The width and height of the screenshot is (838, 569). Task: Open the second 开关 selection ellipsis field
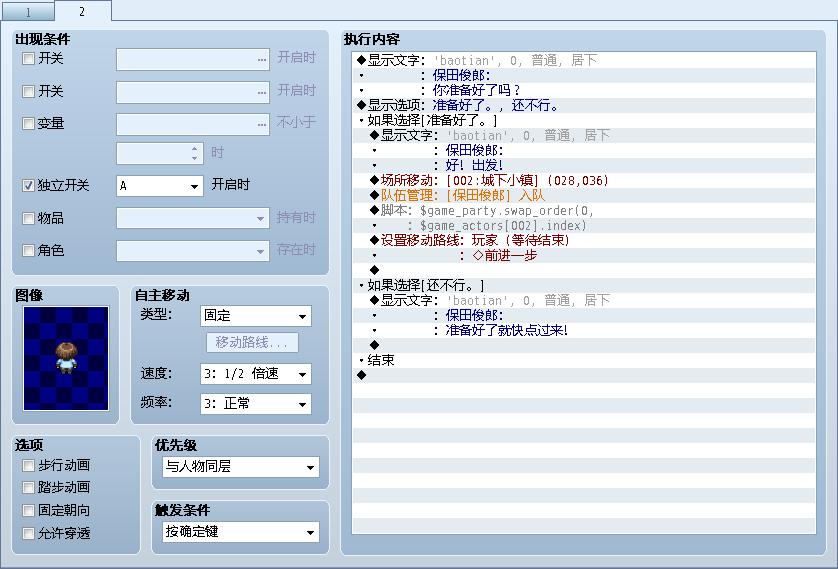click(x=193, y=92)
